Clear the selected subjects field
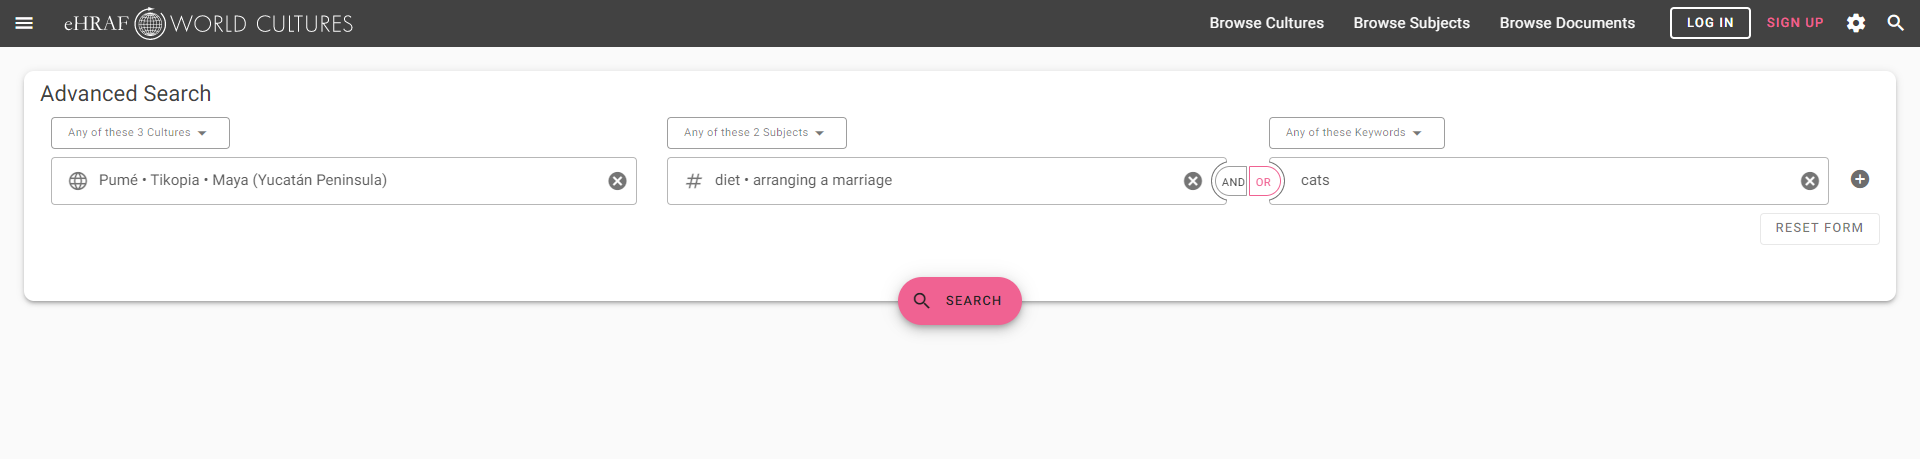This screenshot has height=459, width=1920. (x=1193, y=181)
